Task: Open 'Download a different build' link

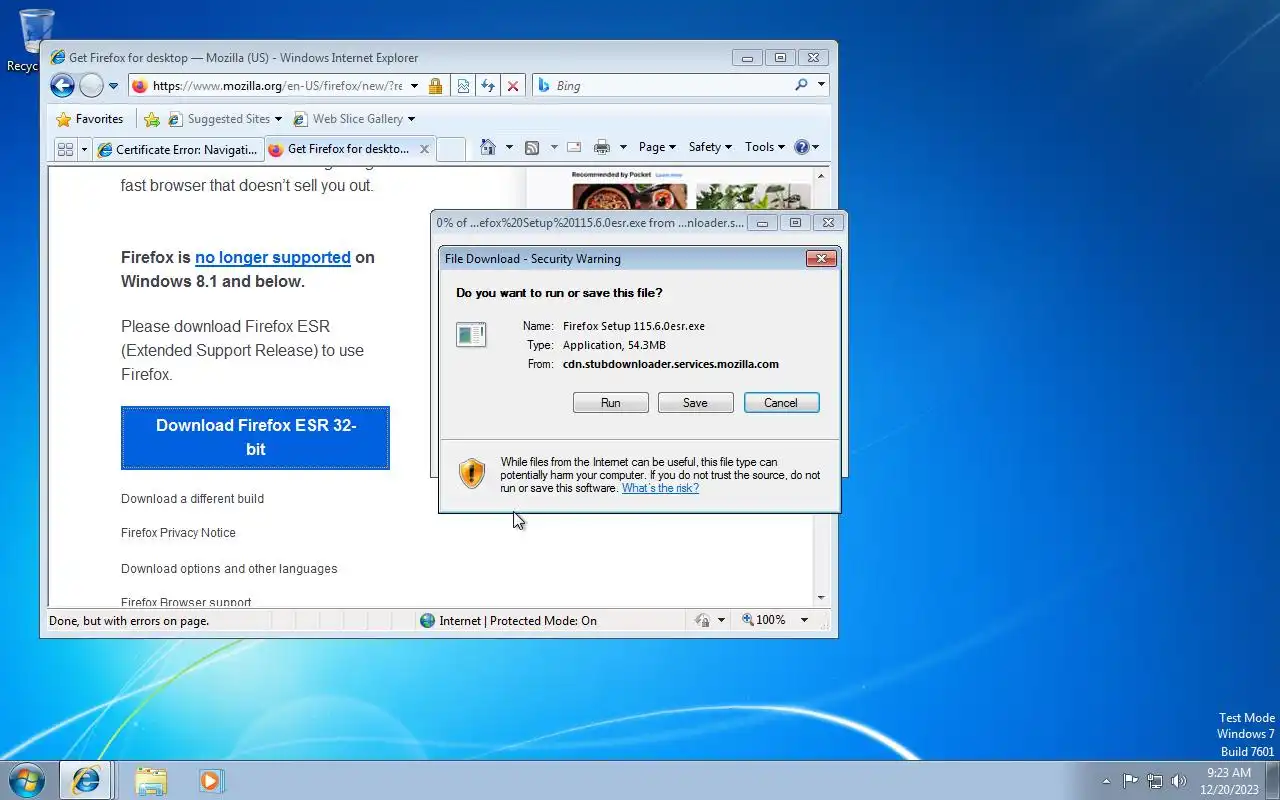Action: click(x=192, y=498)
